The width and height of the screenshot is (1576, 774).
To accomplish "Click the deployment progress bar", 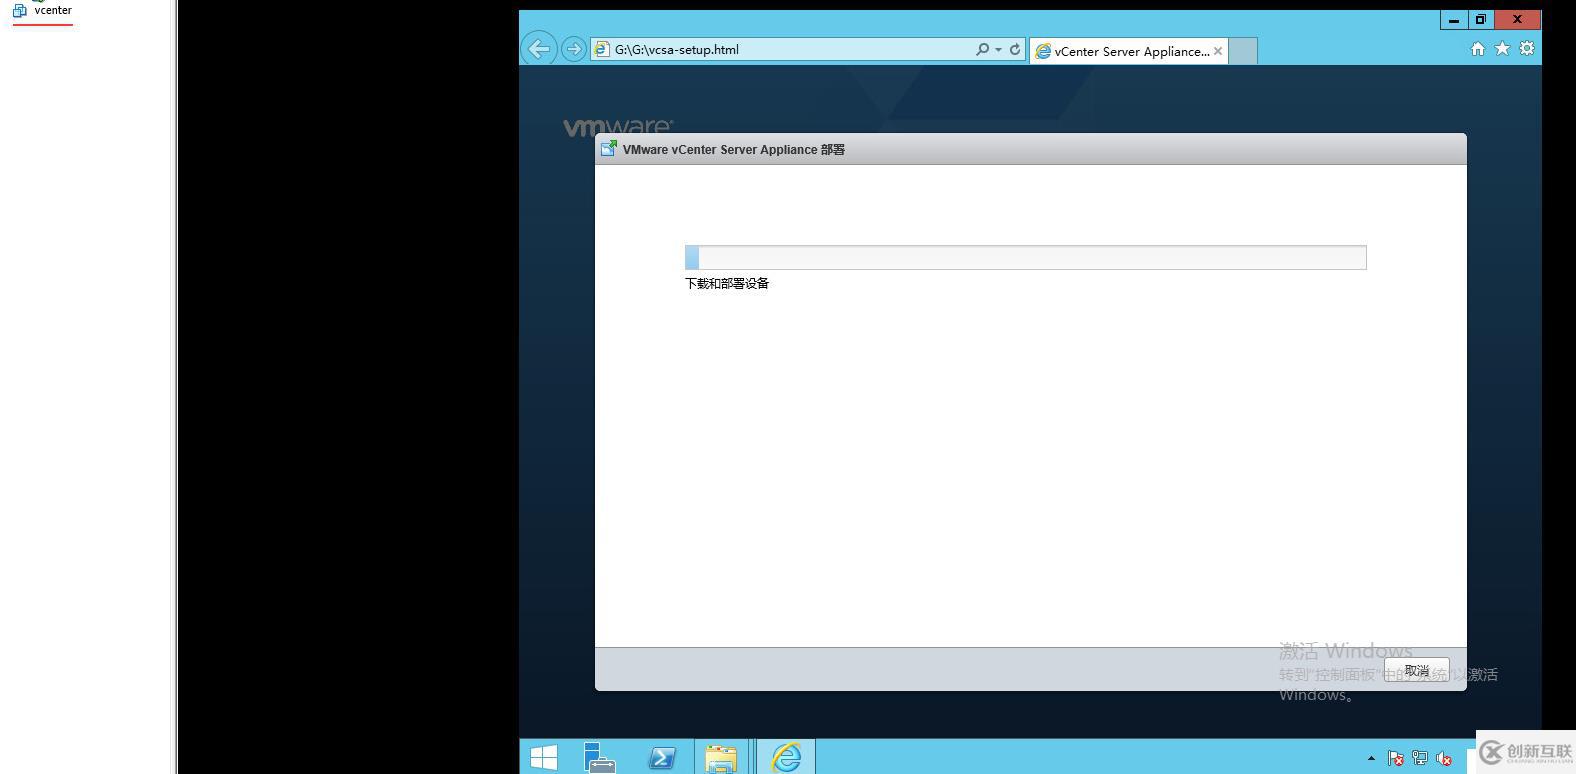I will point(1025,258).
